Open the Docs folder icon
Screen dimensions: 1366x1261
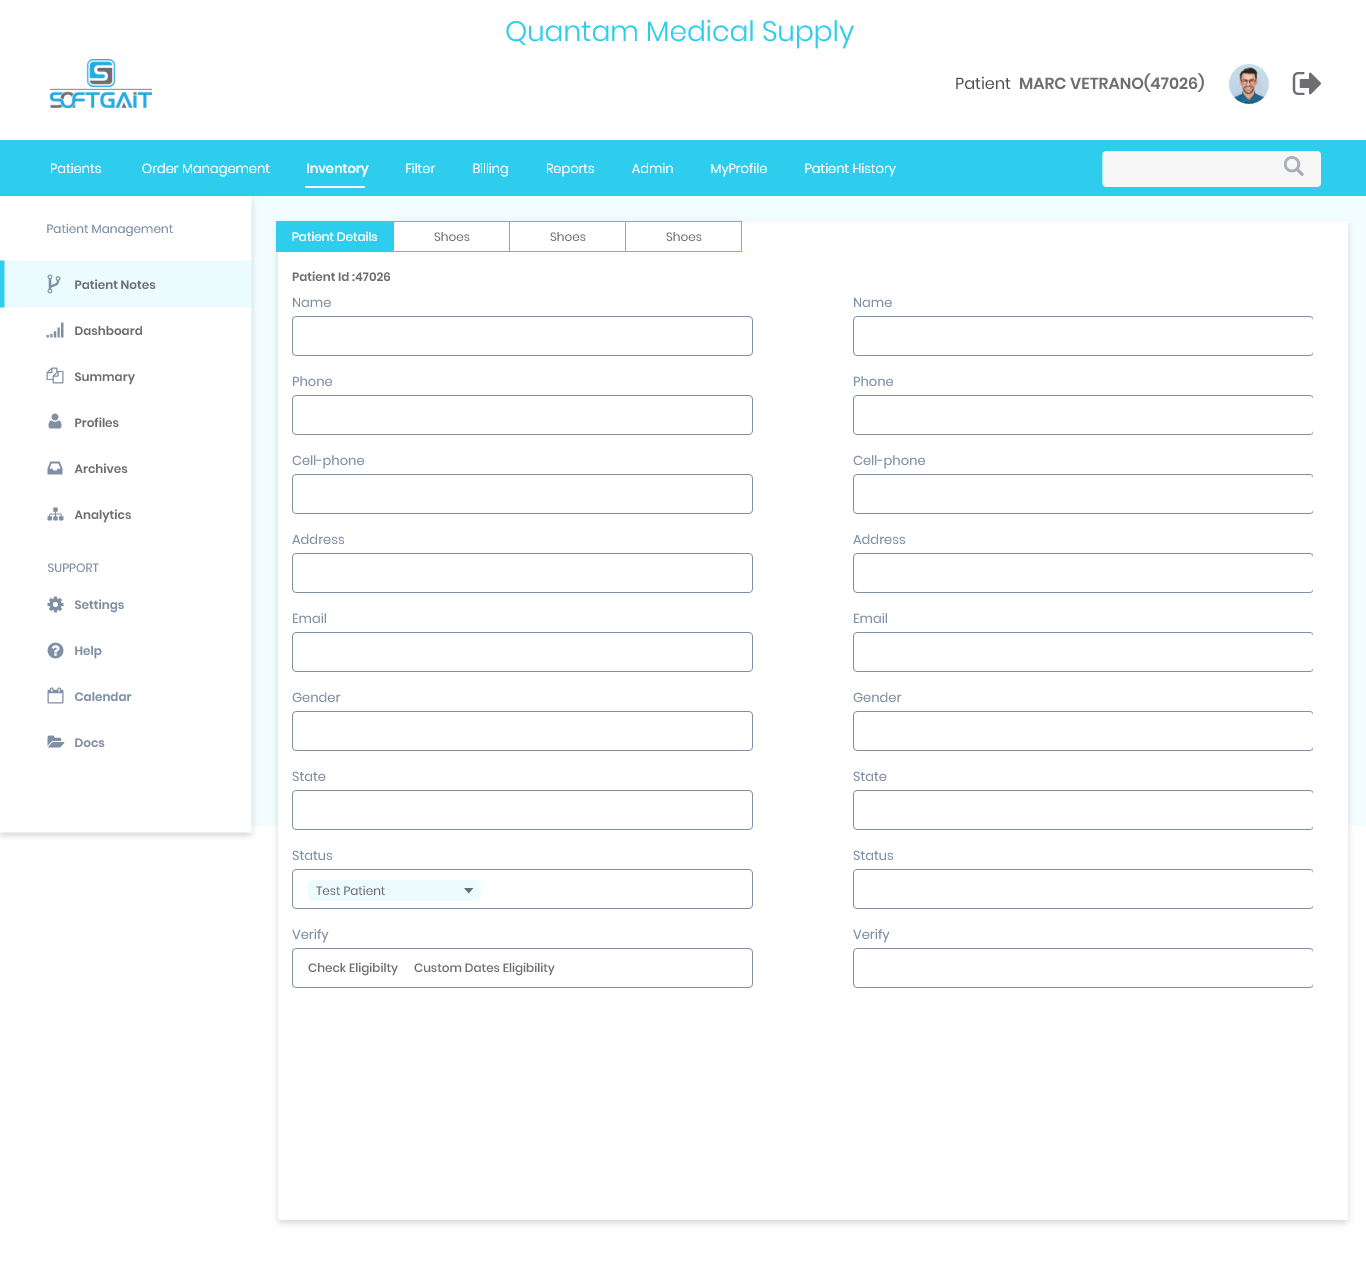tap(55, 742)
